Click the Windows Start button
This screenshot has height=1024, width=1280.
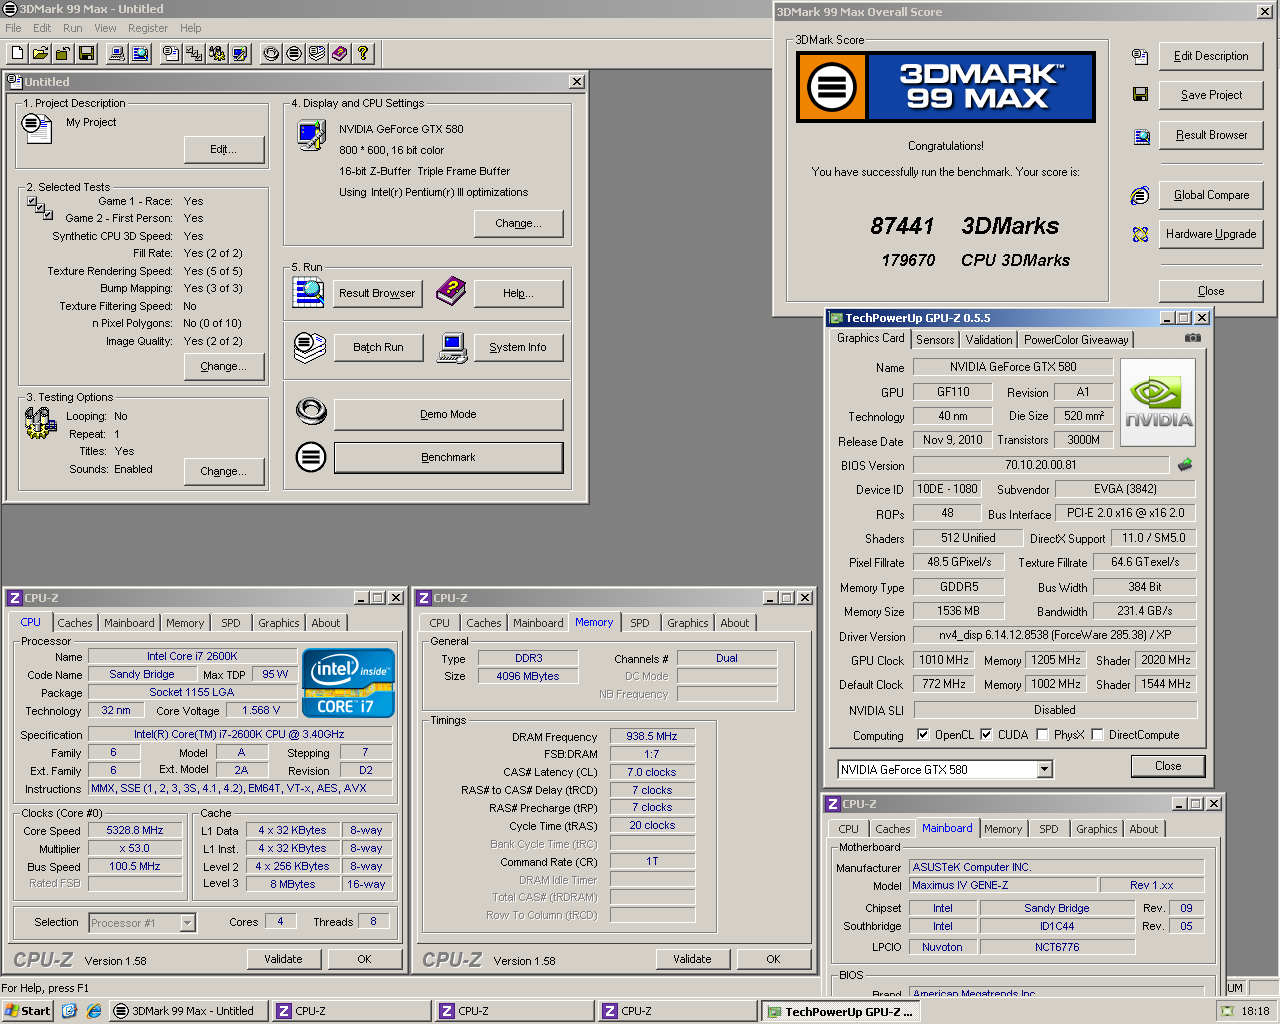(28, 1011)
